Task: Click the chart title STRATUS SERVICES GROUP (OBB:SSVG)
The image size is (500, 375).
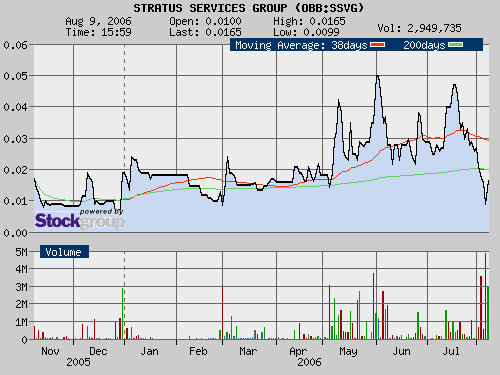Action: [249, 8]
